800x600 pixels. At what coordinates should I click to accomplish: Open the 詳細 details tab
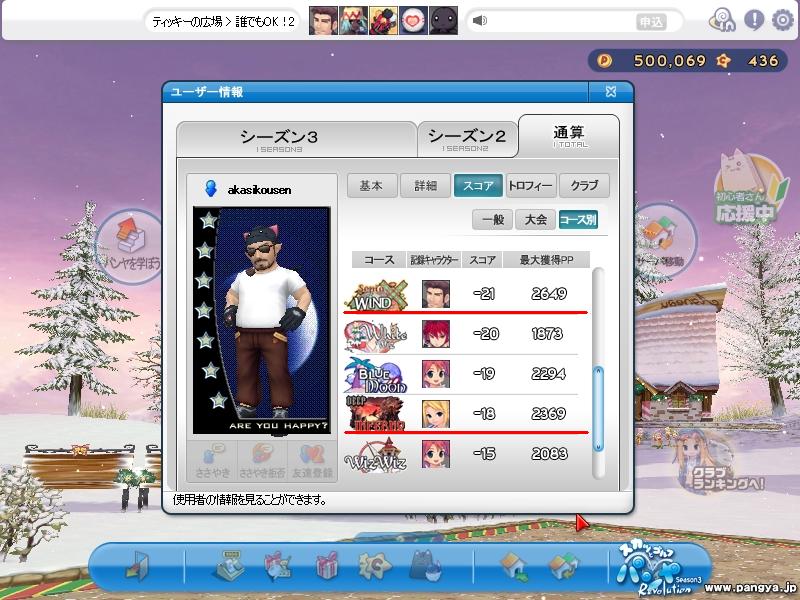coord(426,186)
